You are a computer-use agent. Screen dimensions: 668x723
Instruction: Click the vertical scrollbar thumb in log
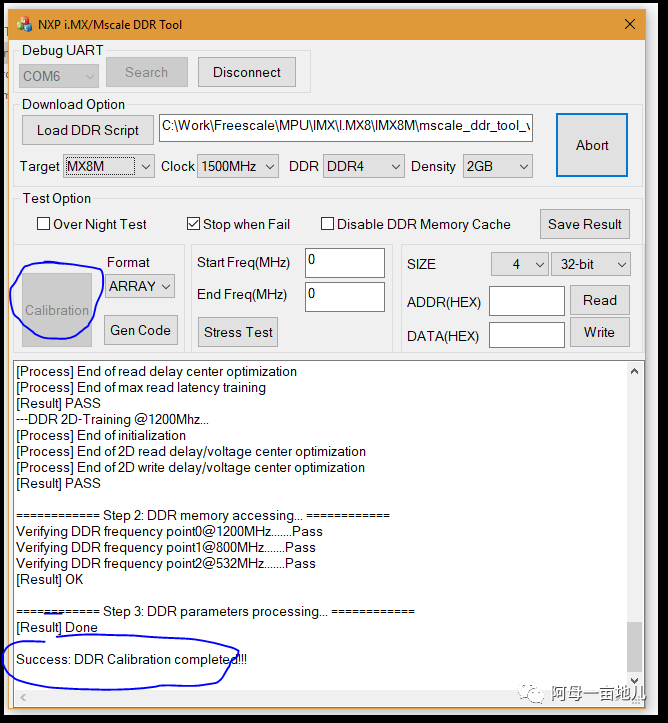click(634, 647)
